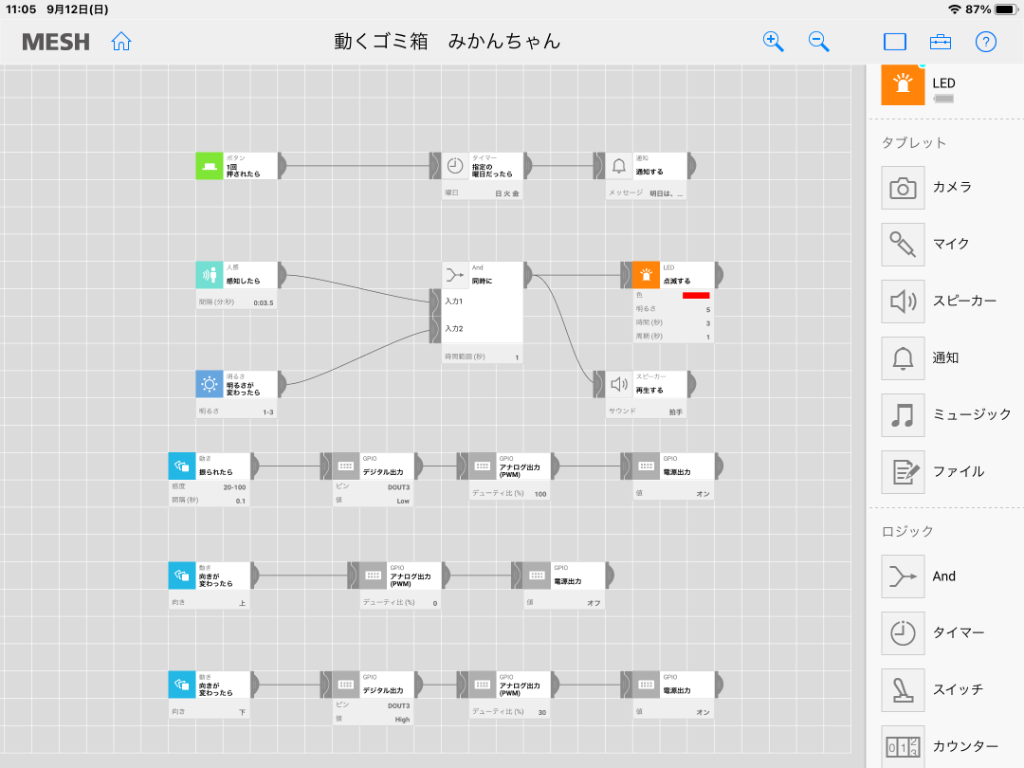
Task: Zoom in on the canvas
Action: [773, 42]
